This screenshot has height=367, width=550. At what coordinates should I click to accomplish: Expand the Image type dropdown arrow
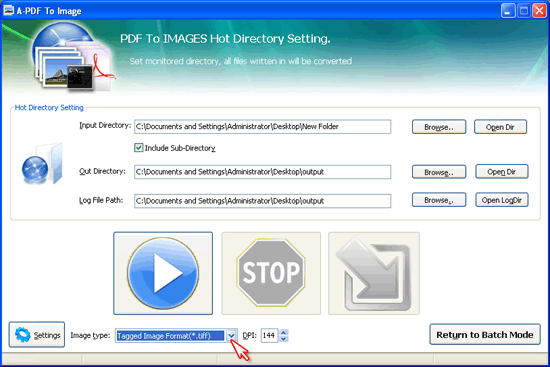(231, 336)
